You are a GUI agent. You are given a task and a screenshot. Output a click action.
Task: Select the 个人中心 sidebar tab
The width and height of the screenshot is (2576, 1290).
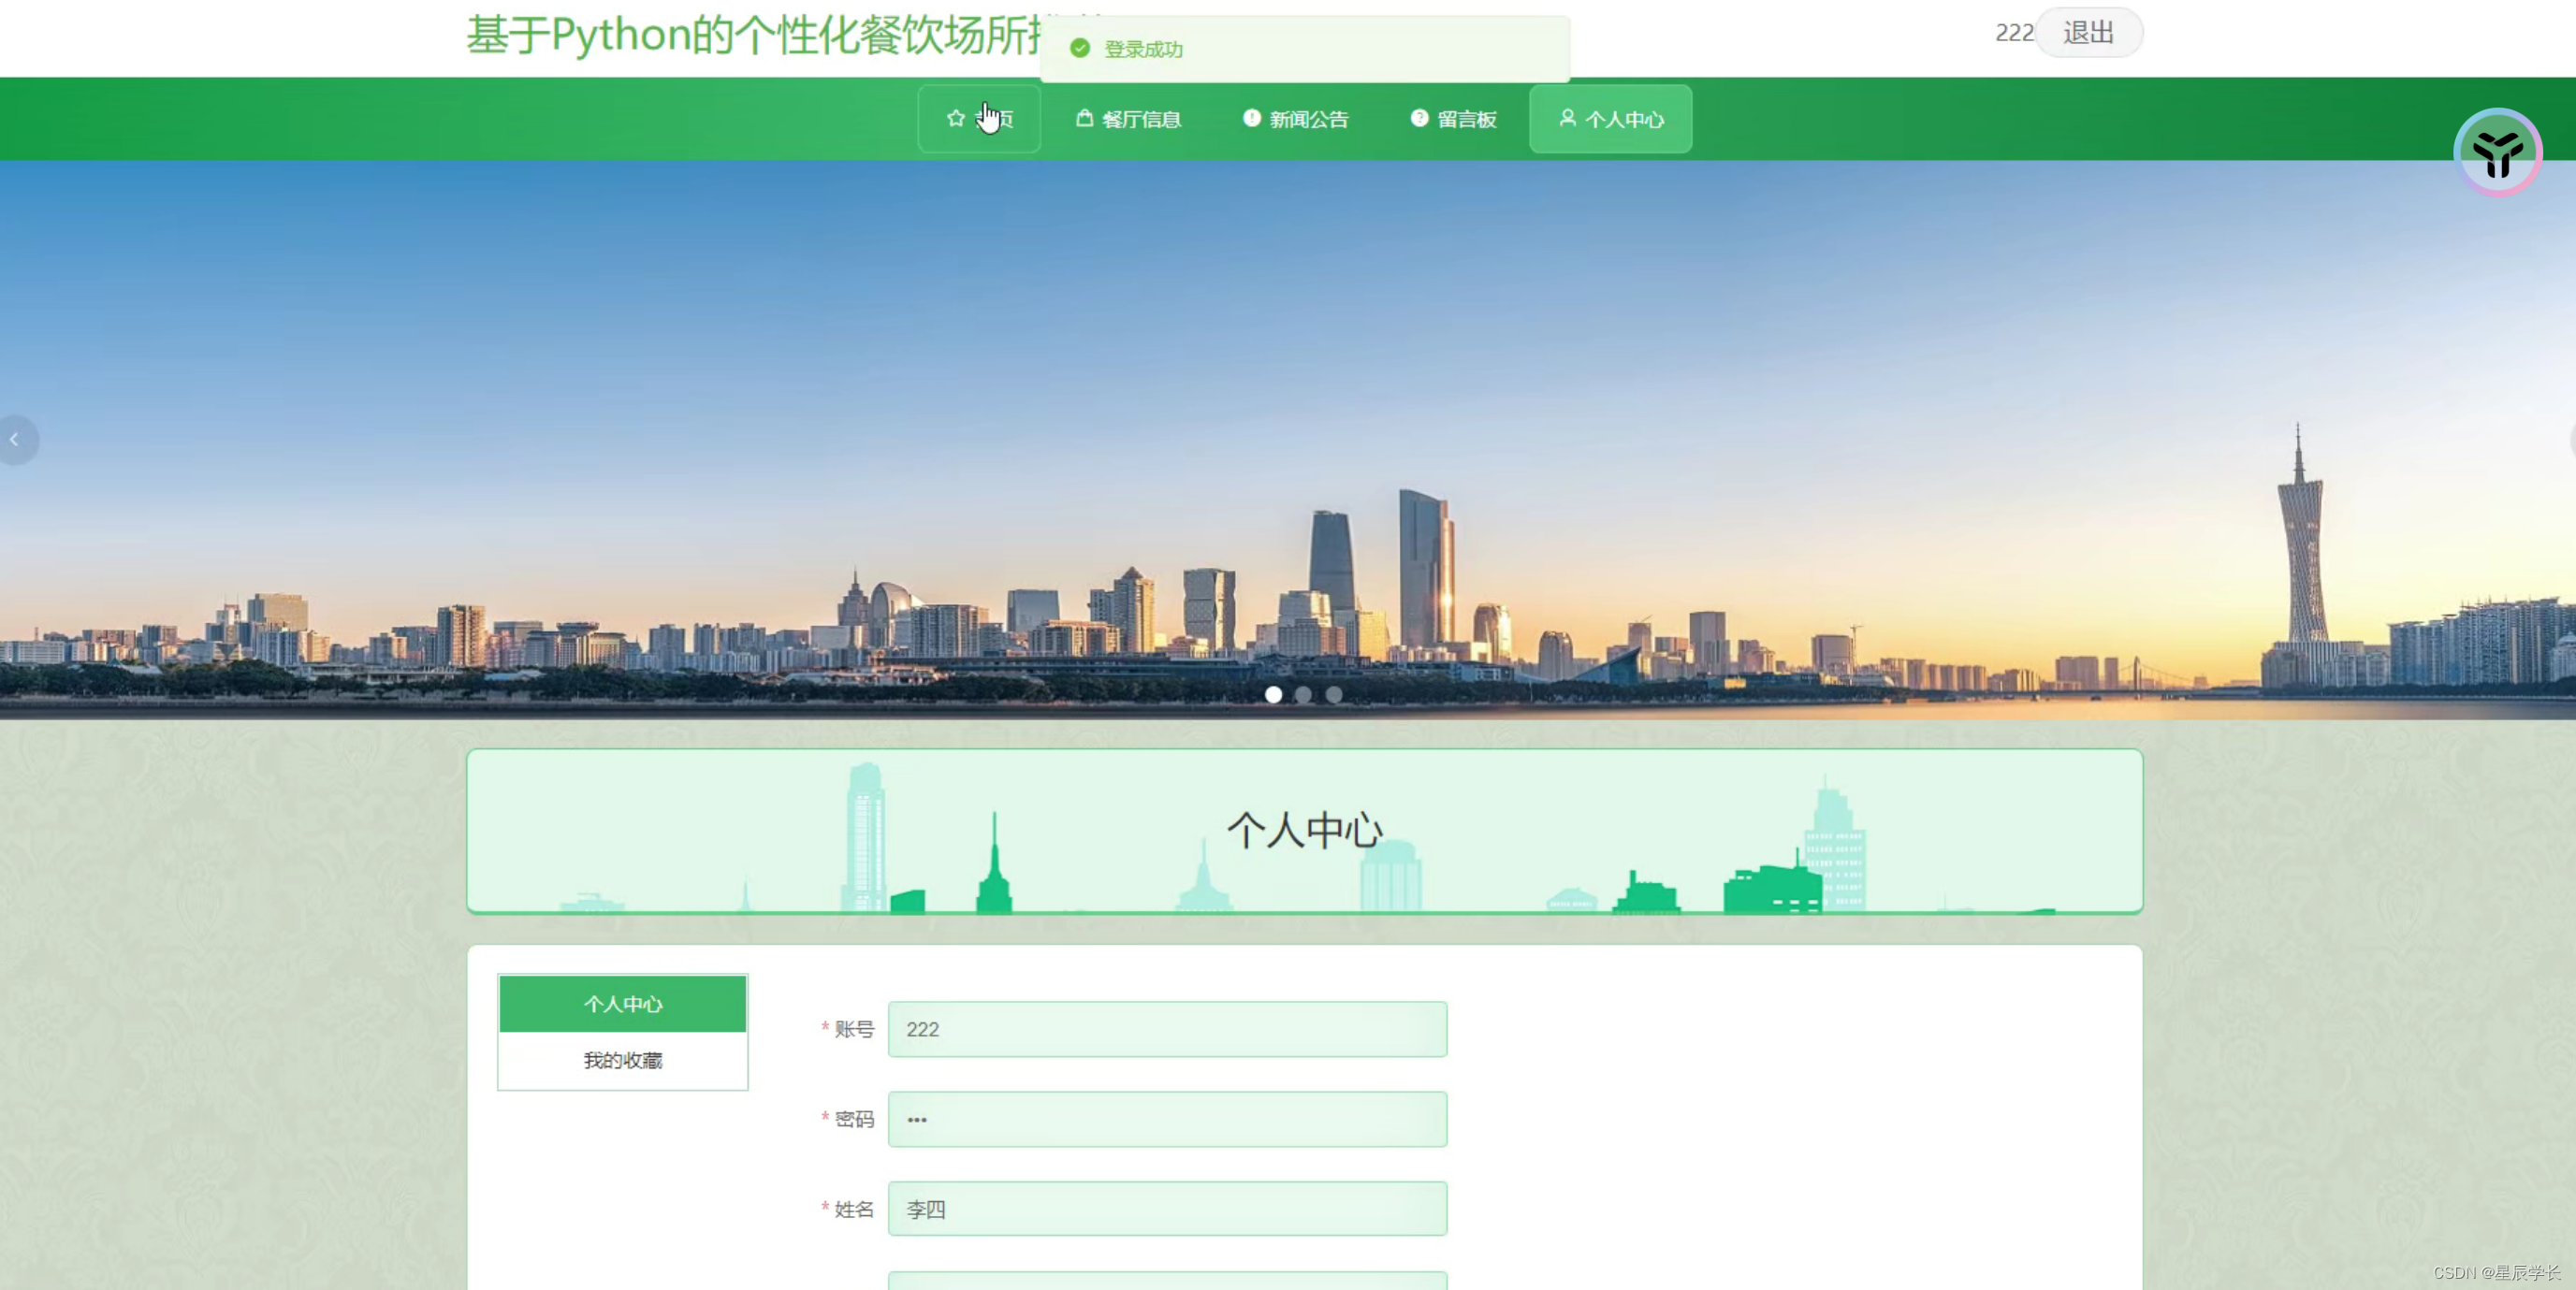622,1003
